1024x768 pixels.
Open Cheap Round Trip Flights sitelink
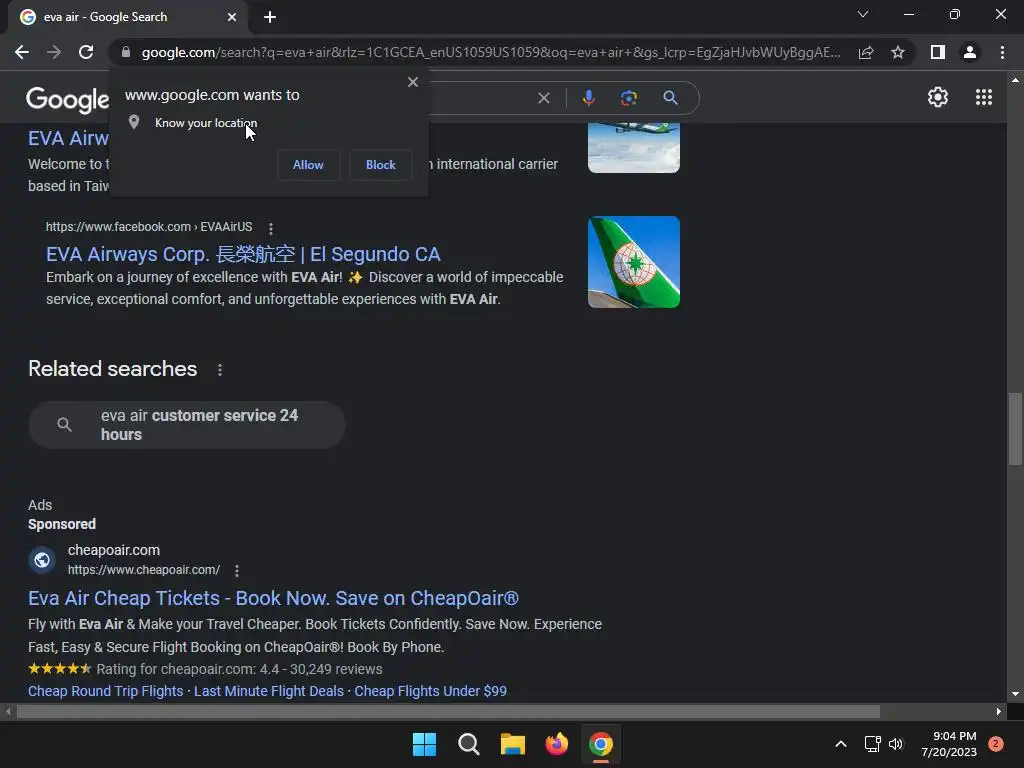[106, 691]
